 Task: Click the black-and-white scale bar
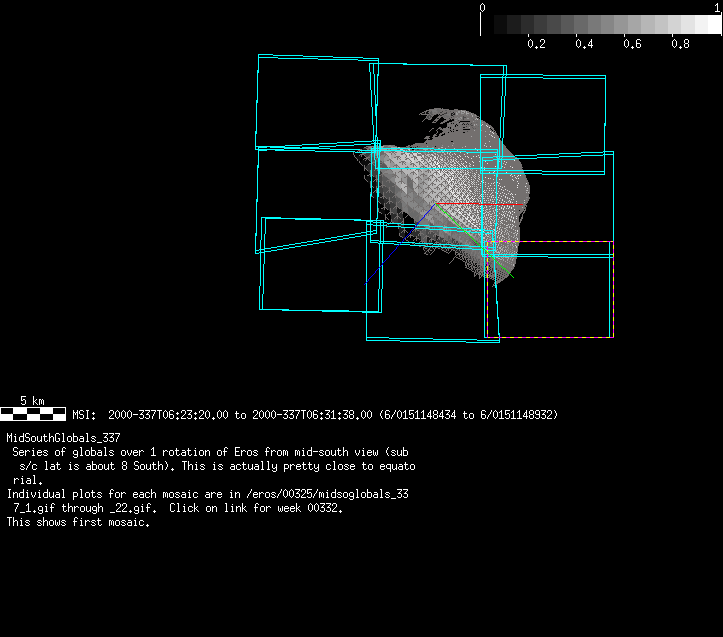[33, 412]
